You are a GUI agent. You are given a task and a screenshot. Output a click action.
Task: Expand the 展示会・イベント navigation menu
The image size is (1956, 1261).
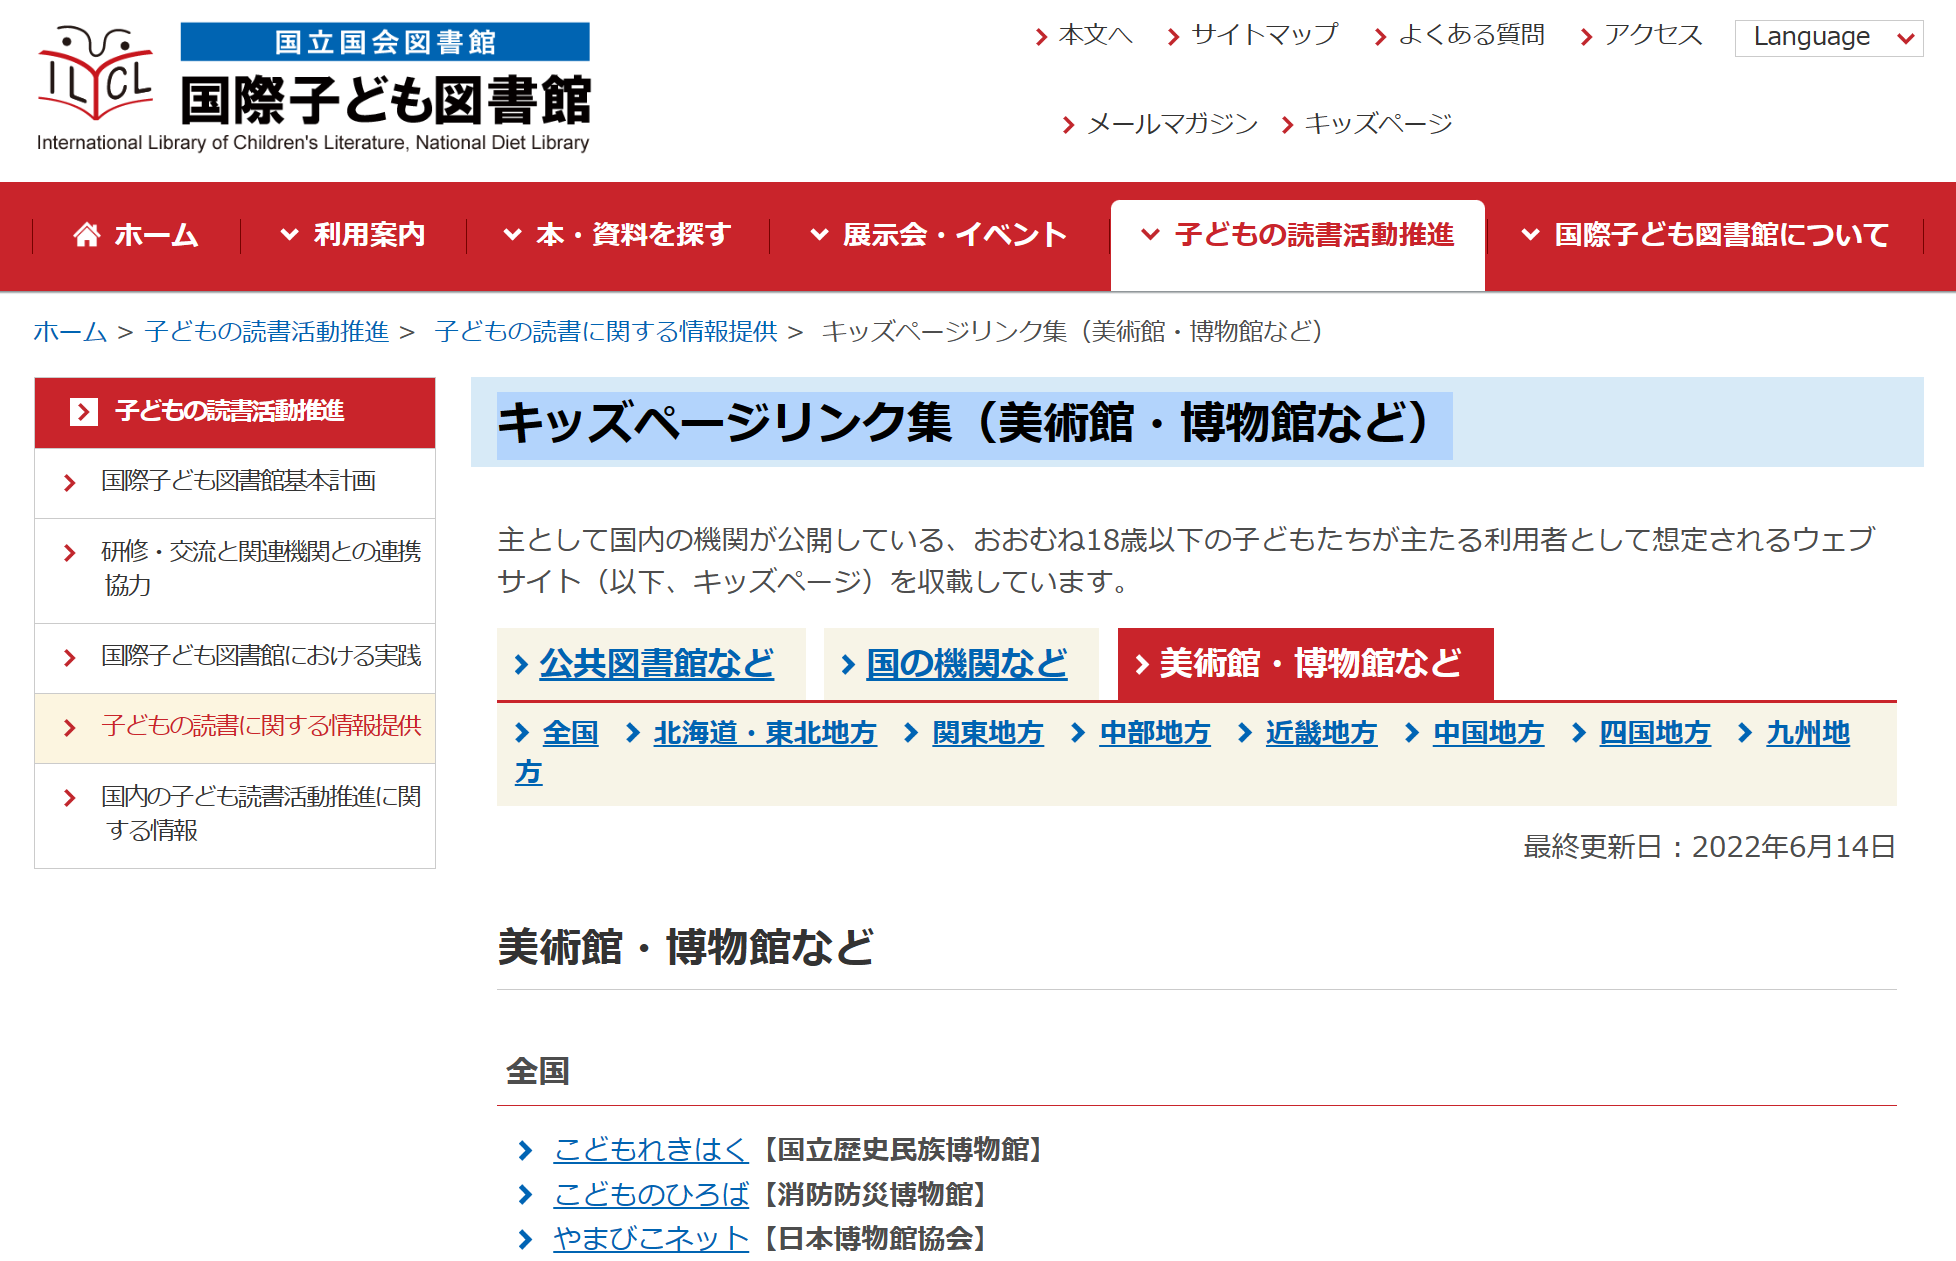[x=938, y=235]
